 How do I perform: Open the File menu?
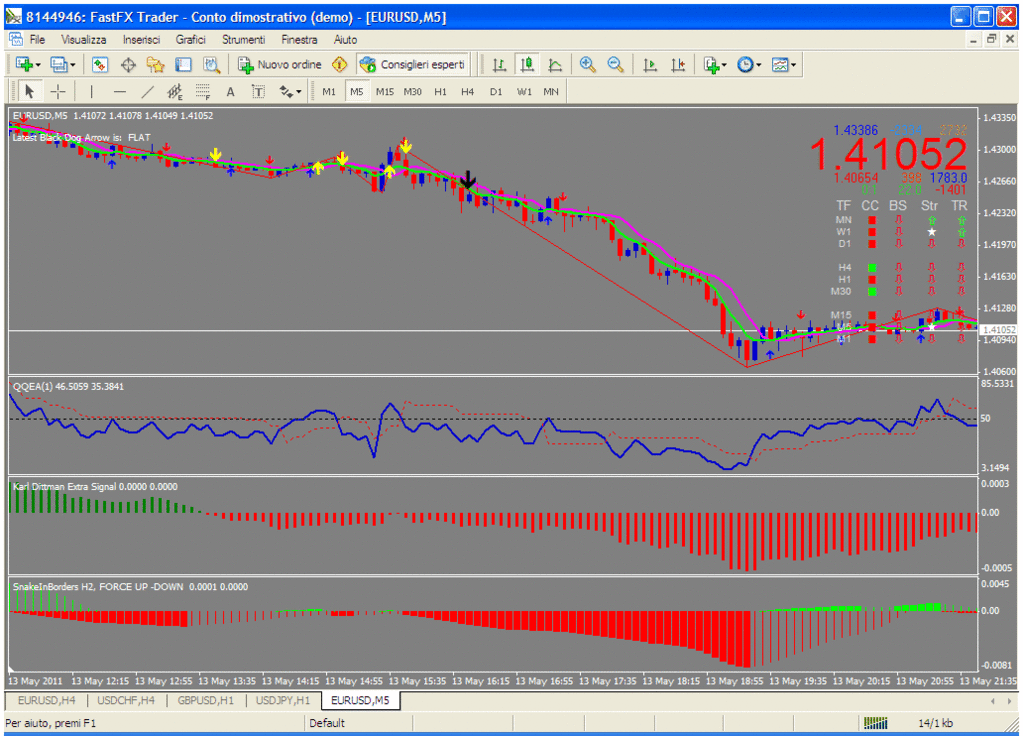(x=37, y=40)
